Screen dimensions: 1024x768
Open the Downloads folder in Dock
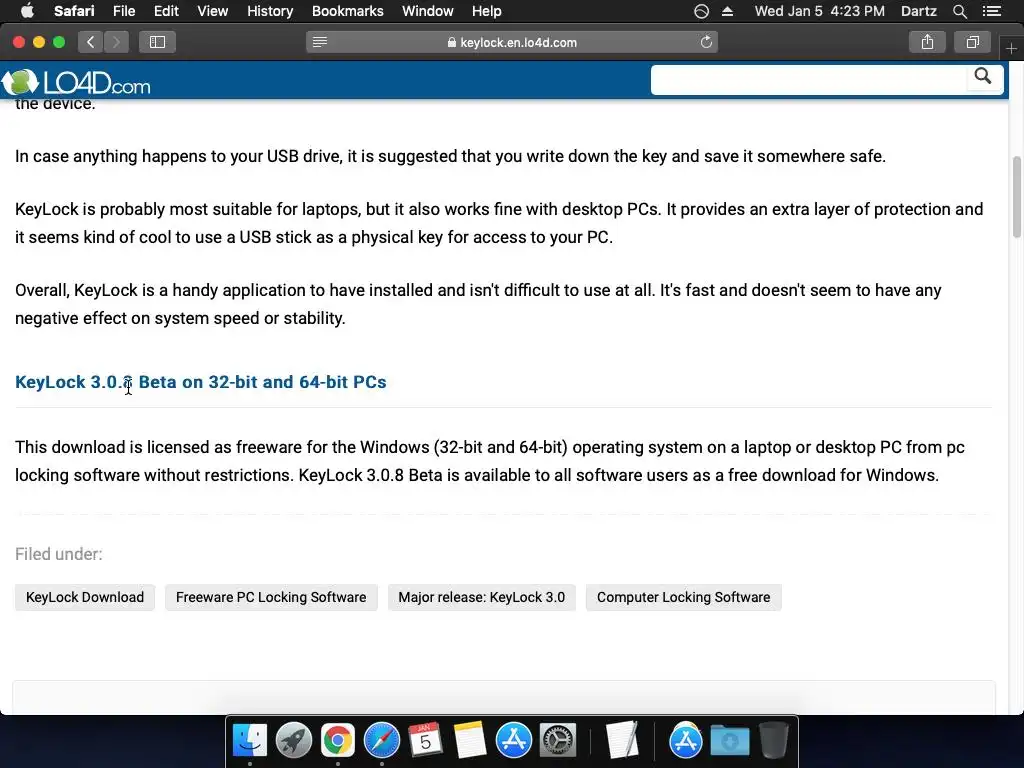[729, 741]
